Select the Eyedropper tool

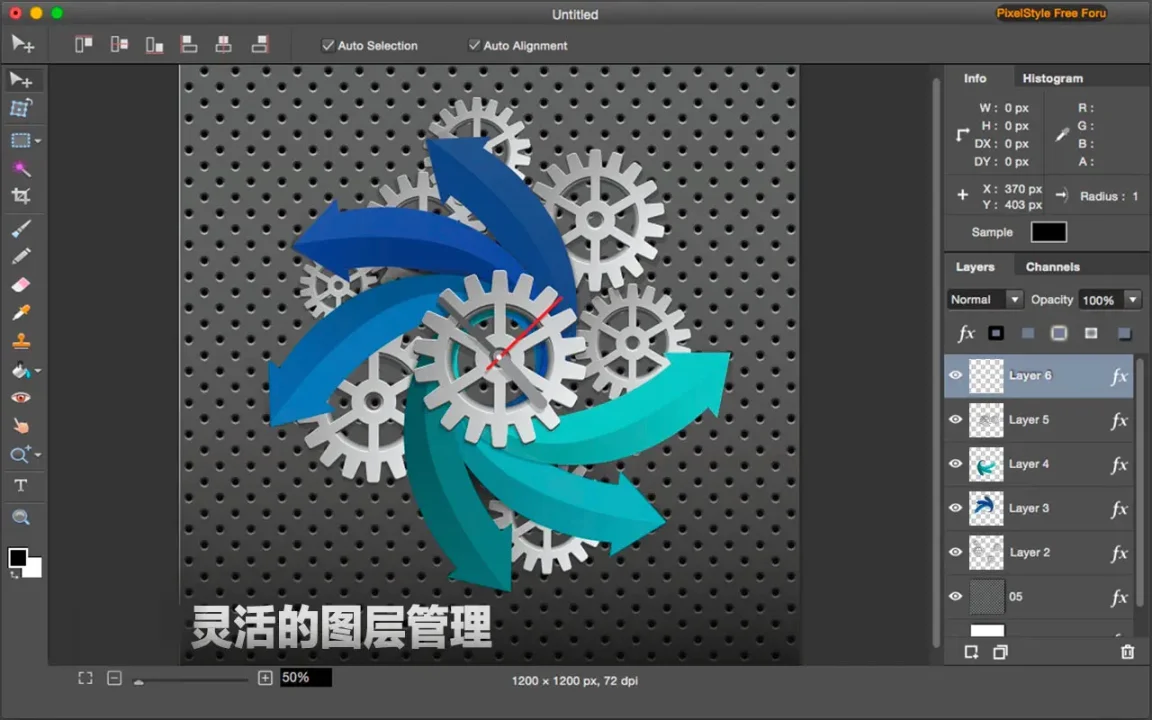21,312
